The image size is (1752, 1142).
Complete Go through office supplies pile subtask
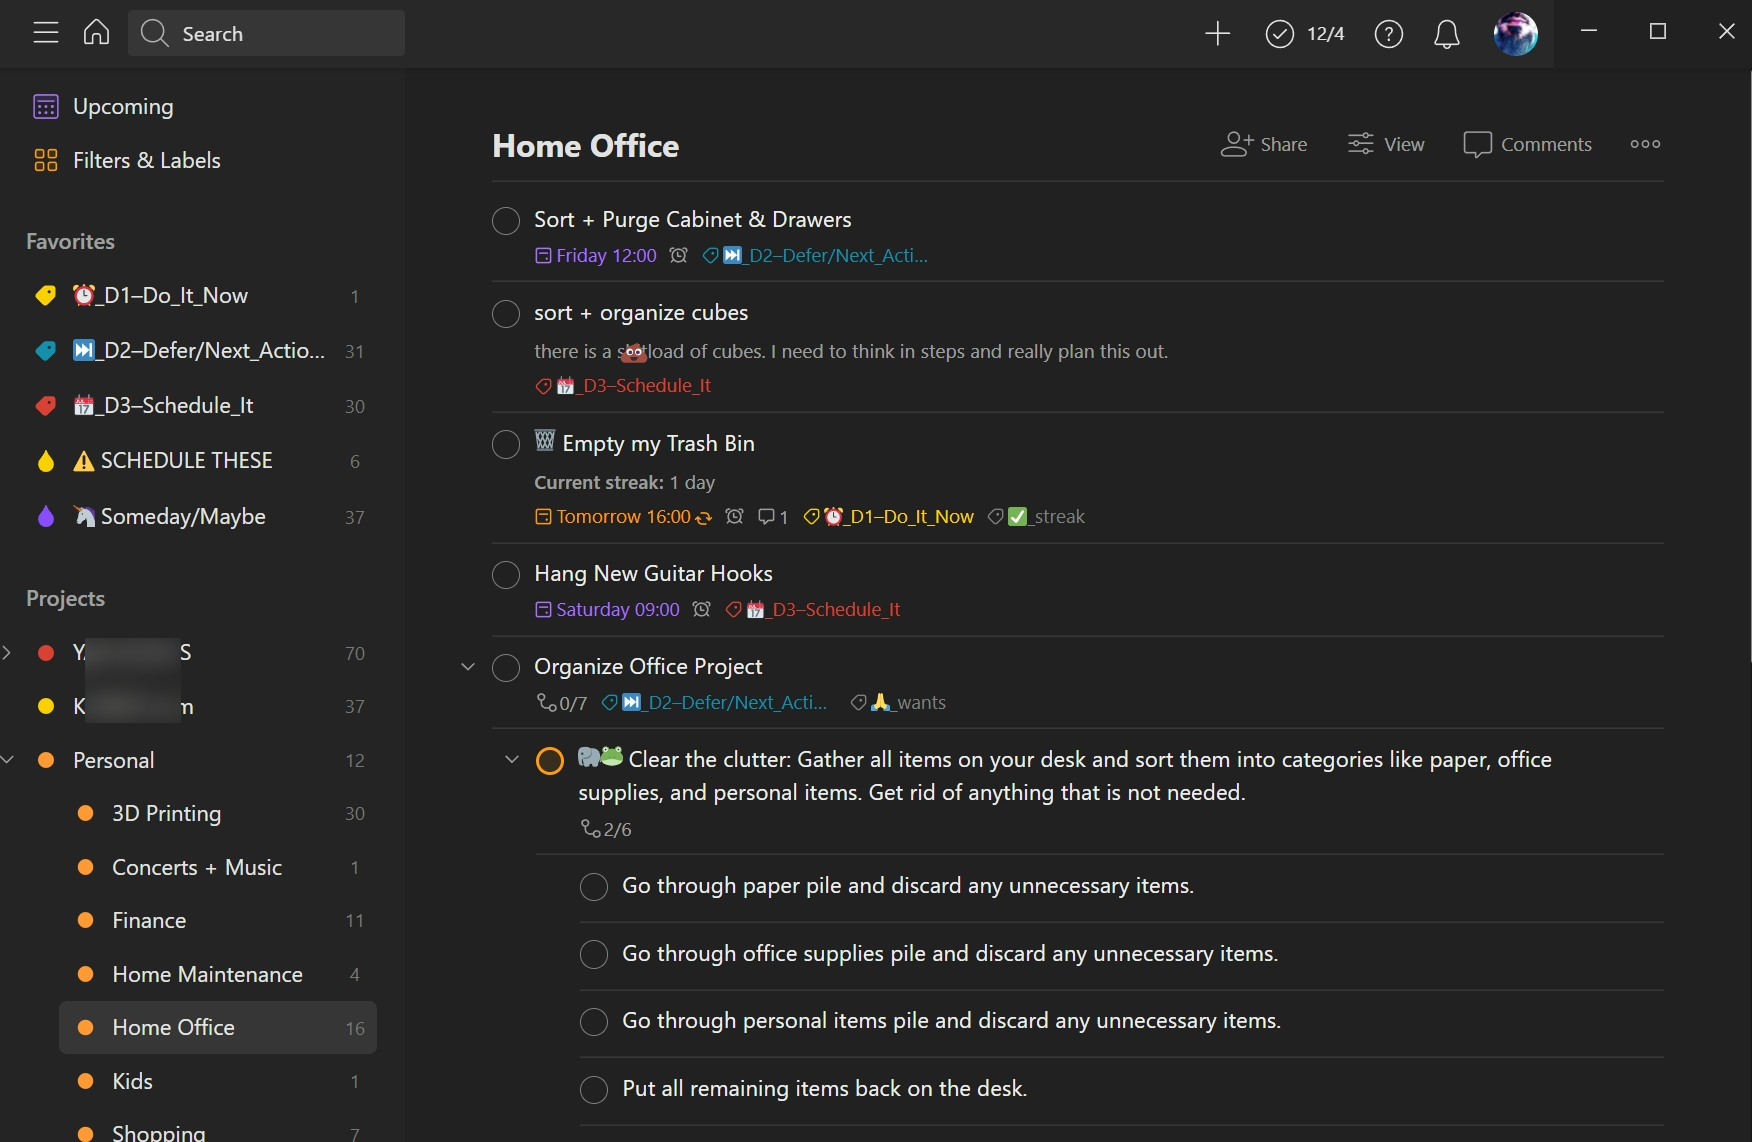594,955
